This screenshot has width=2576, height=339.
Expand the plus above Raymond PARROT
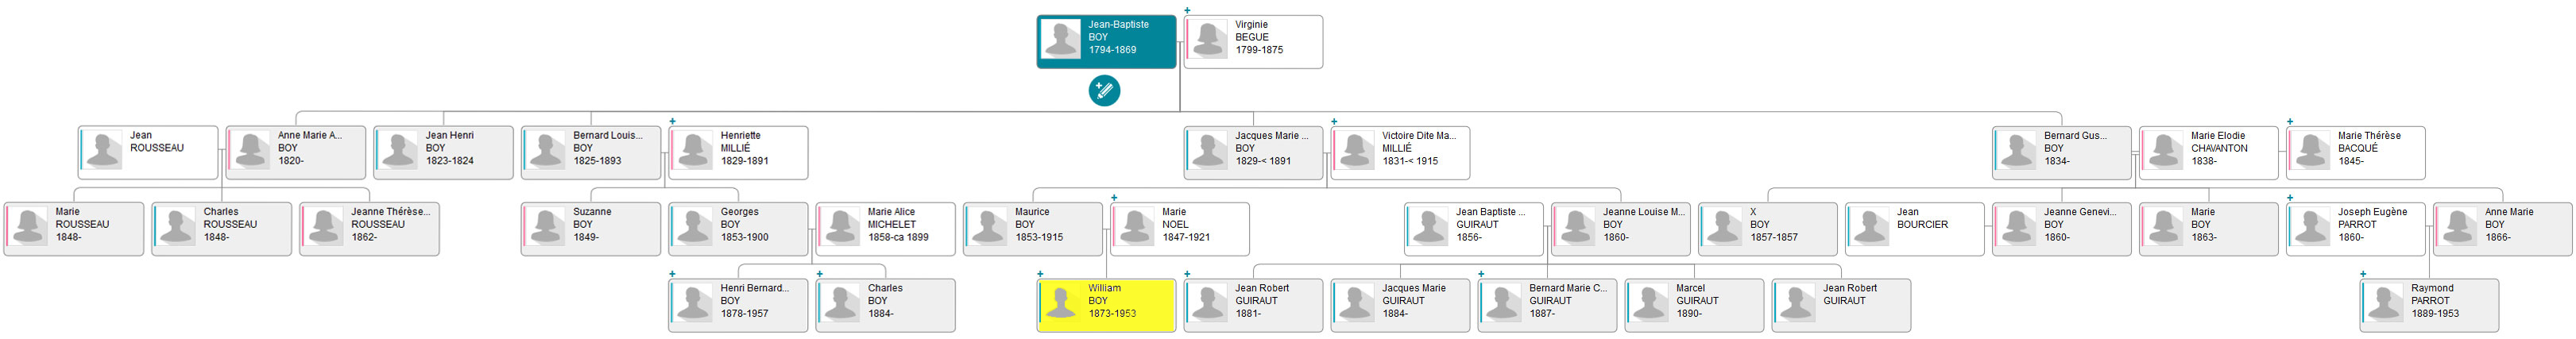click(x=2363, y=273)
